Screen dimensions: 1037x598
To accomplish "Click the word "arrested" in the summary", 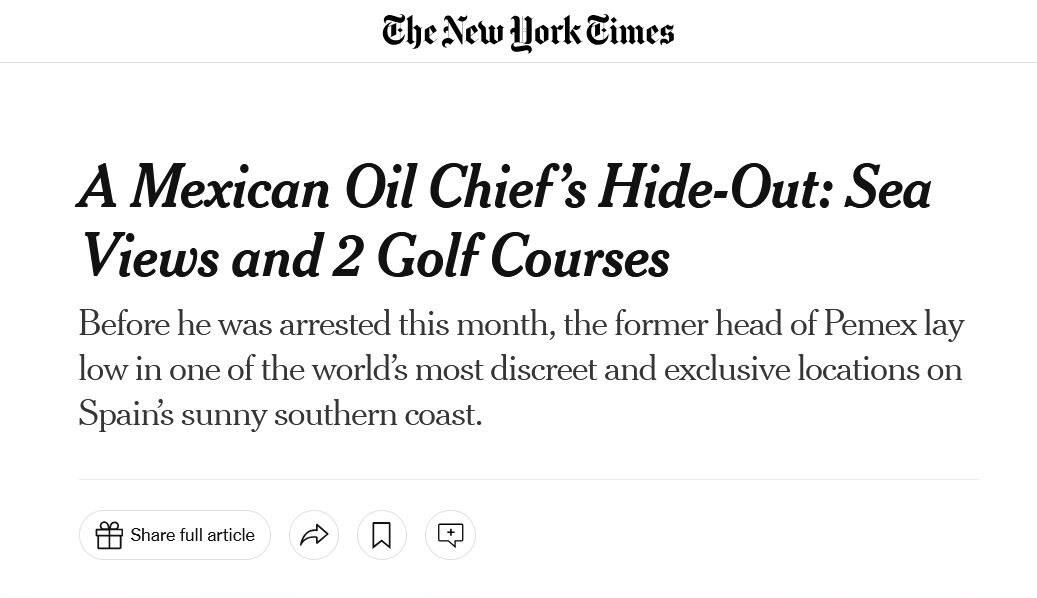I will click(x=334, y=324).
